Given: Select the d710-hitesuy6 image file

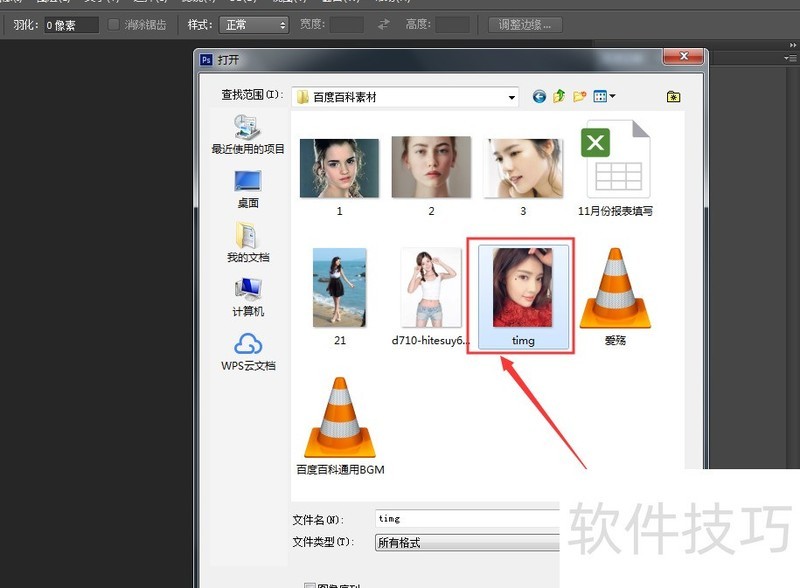Looking at the screenshot, I should (x=431, y=296).
